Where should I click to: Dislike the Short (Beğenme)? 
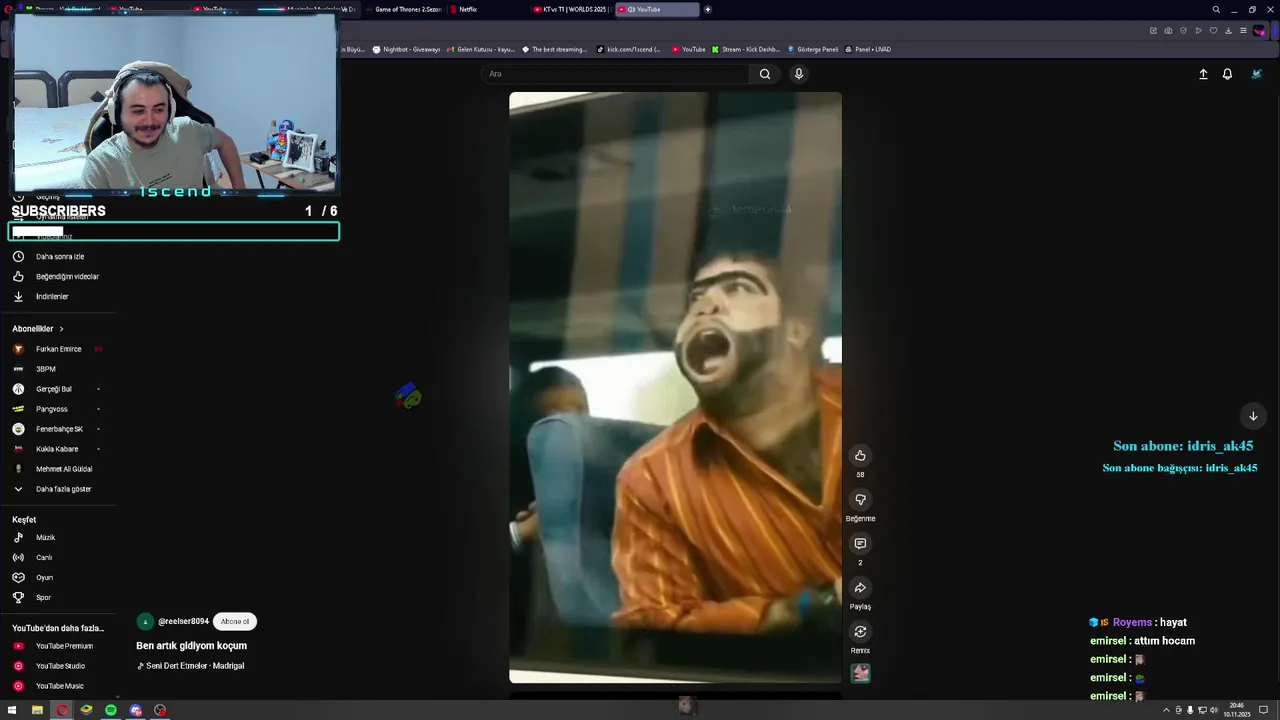[860, 500]
